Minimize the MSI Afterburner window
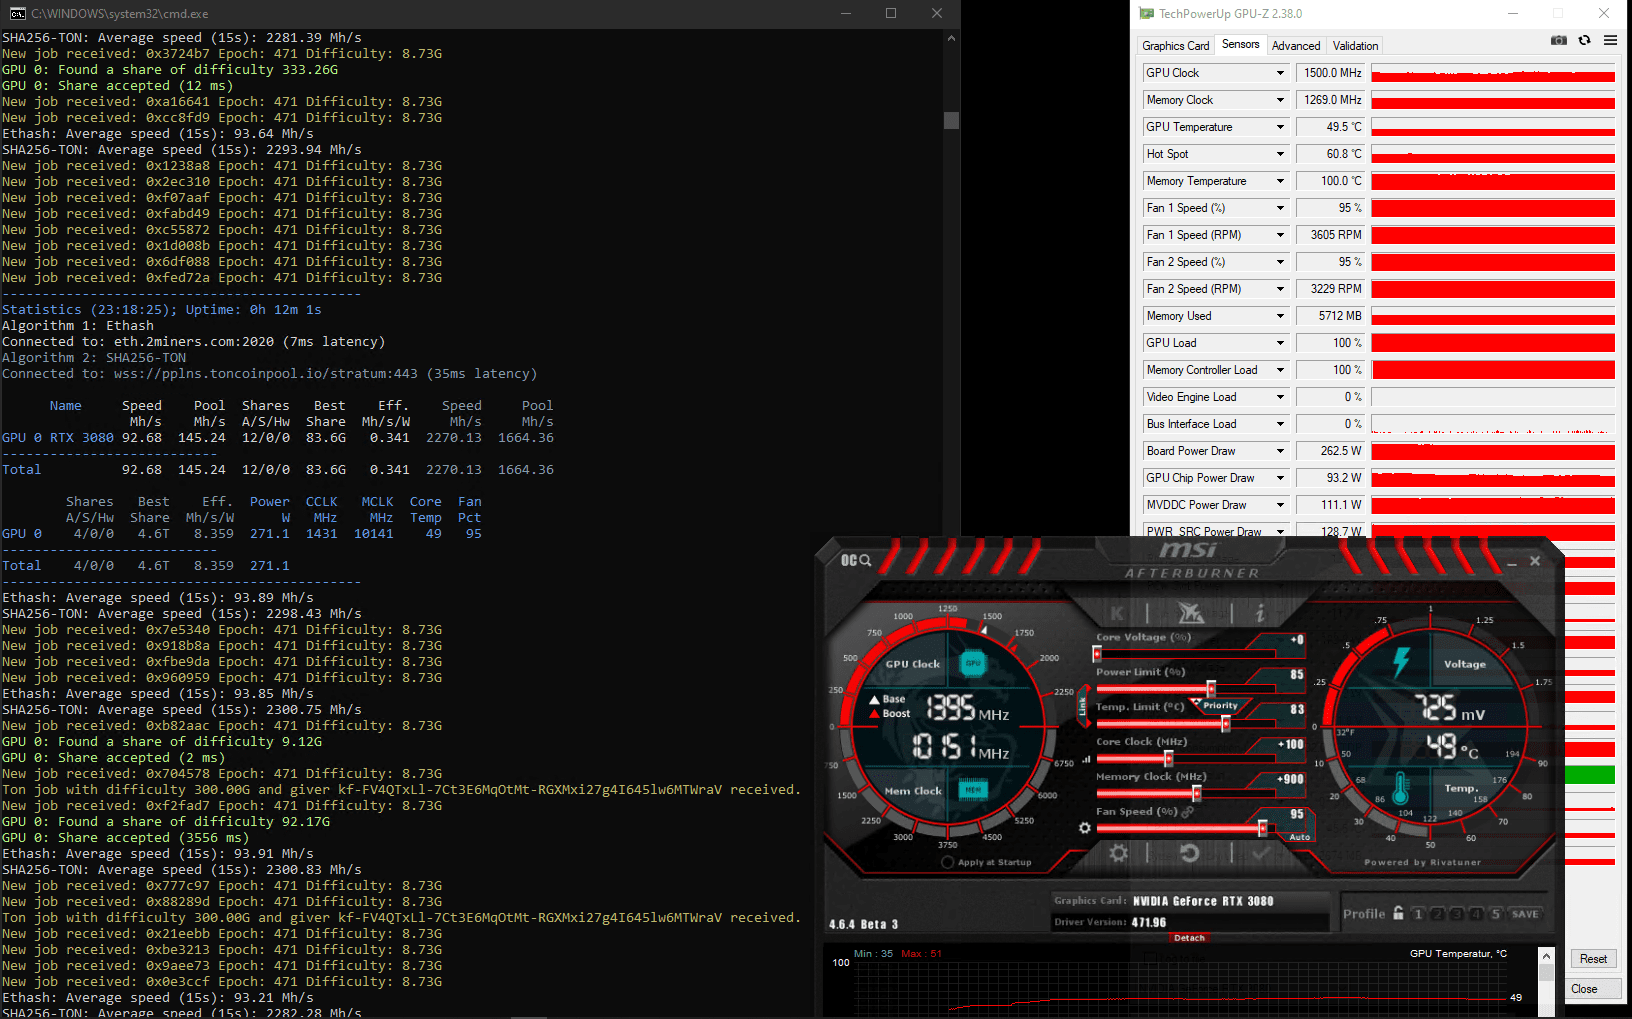 (x=1512, y=562)
